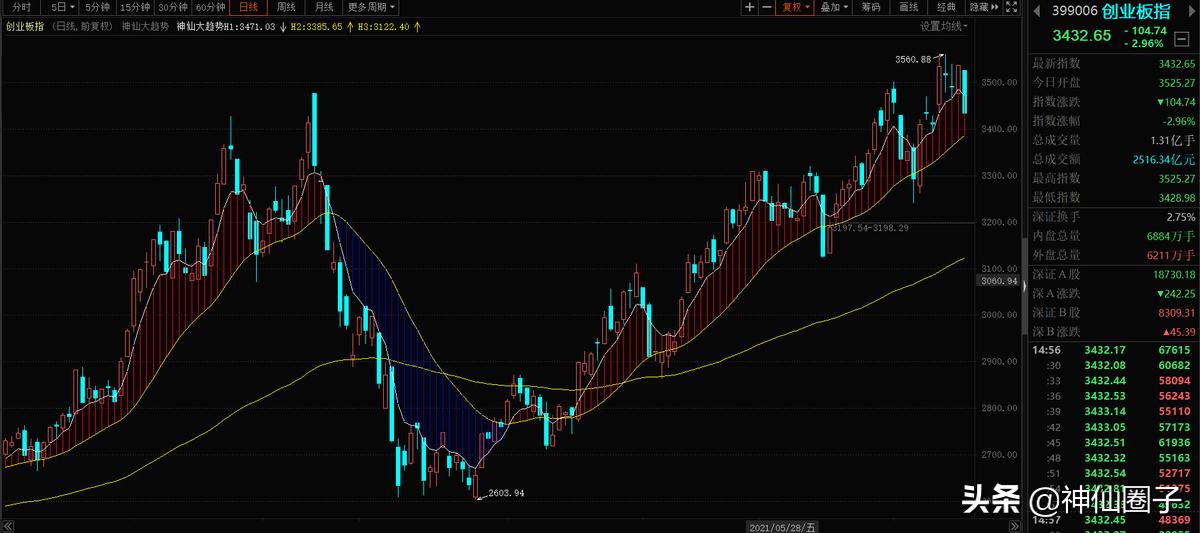Image resolution: width=1200 pixels, height=533 pixels.
Task: Switch to 周线 weekly chart
Action: (x=284, y=8)
